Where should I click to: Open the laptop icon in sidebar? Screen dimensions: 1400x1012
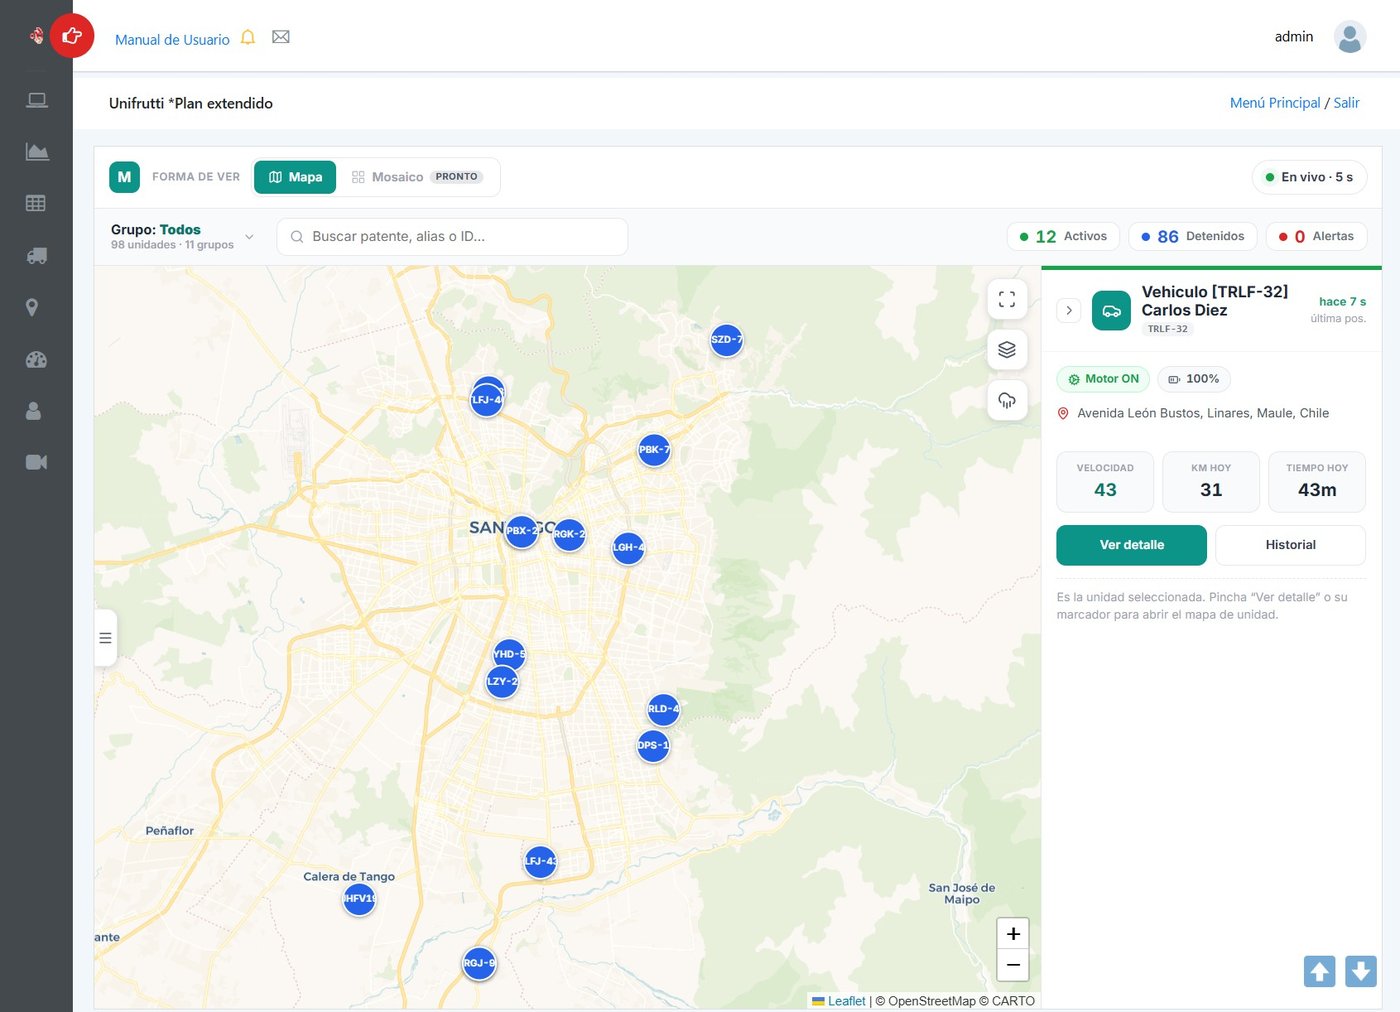click(x=37, y=100)
